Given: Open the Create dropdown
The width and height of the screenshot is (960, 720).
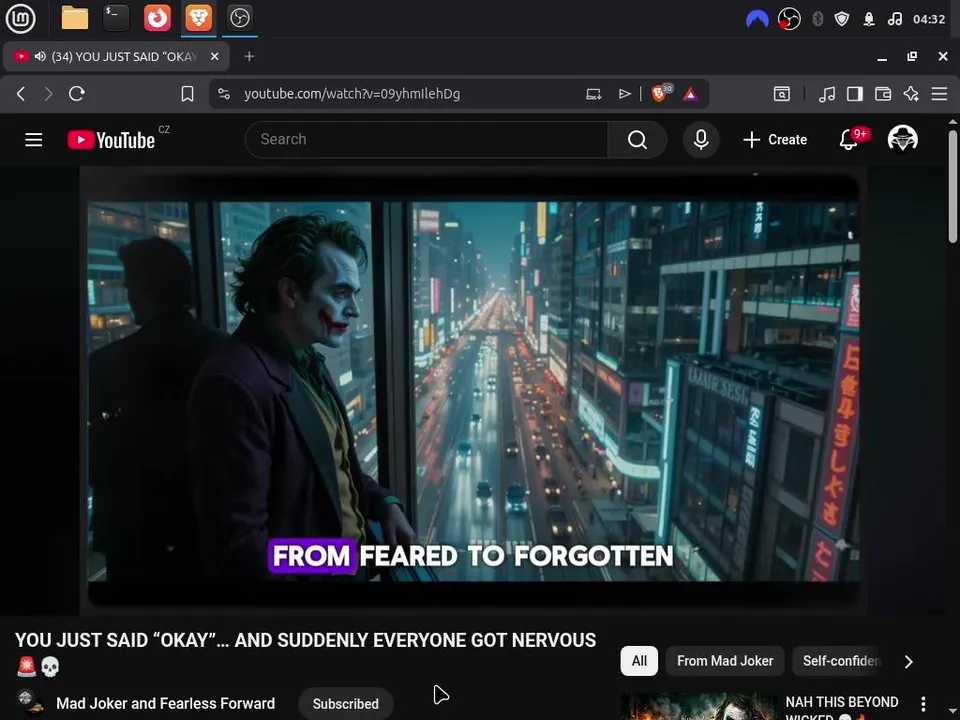Looking at the screenshot, I should pyautogui.click(x=774, y=140).
